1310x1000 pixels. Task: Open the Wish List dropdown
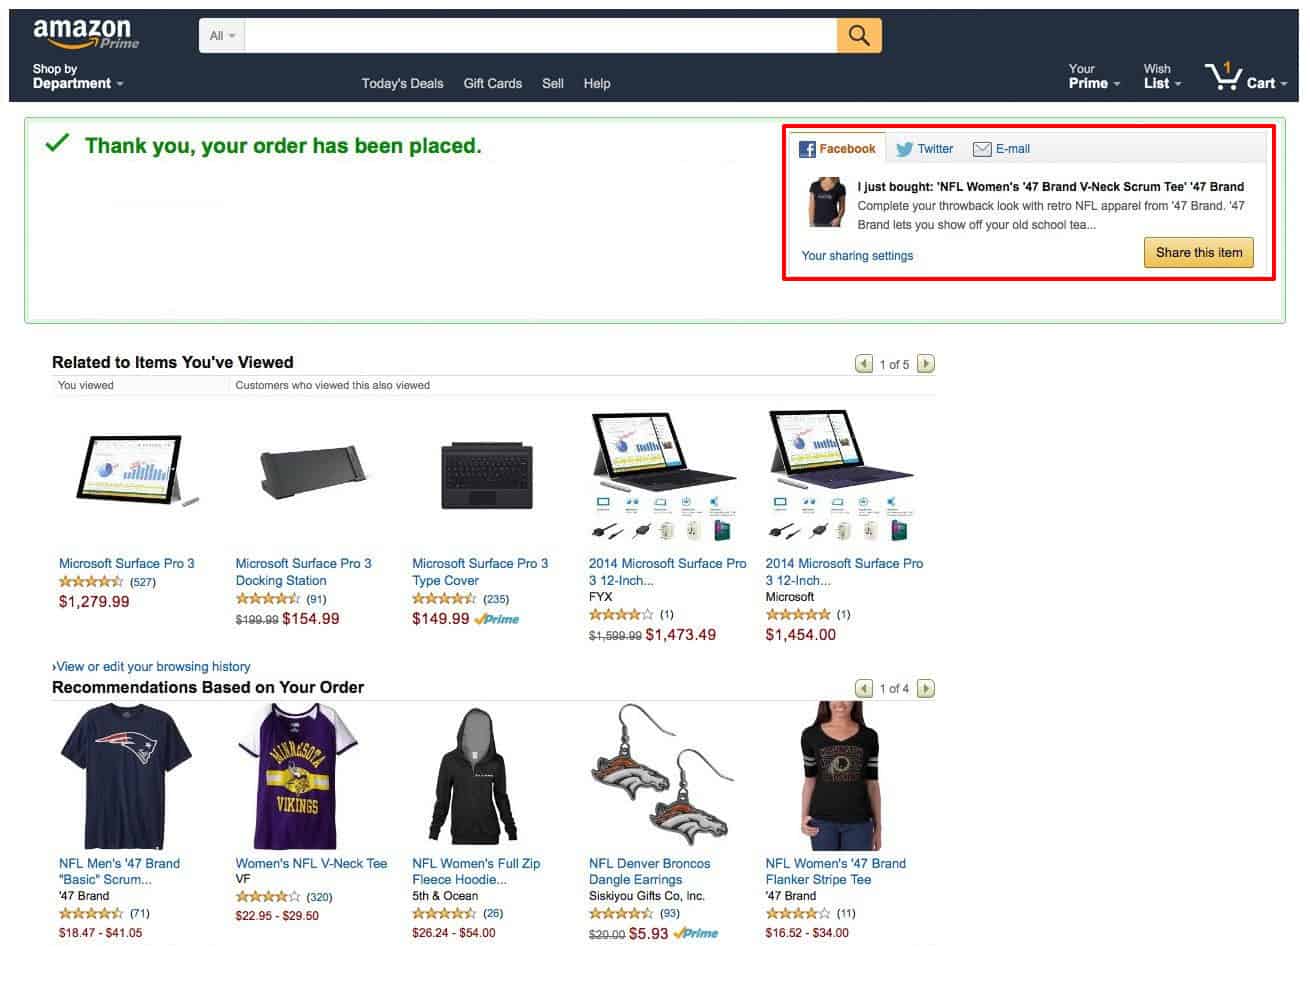click(1162, 76)
